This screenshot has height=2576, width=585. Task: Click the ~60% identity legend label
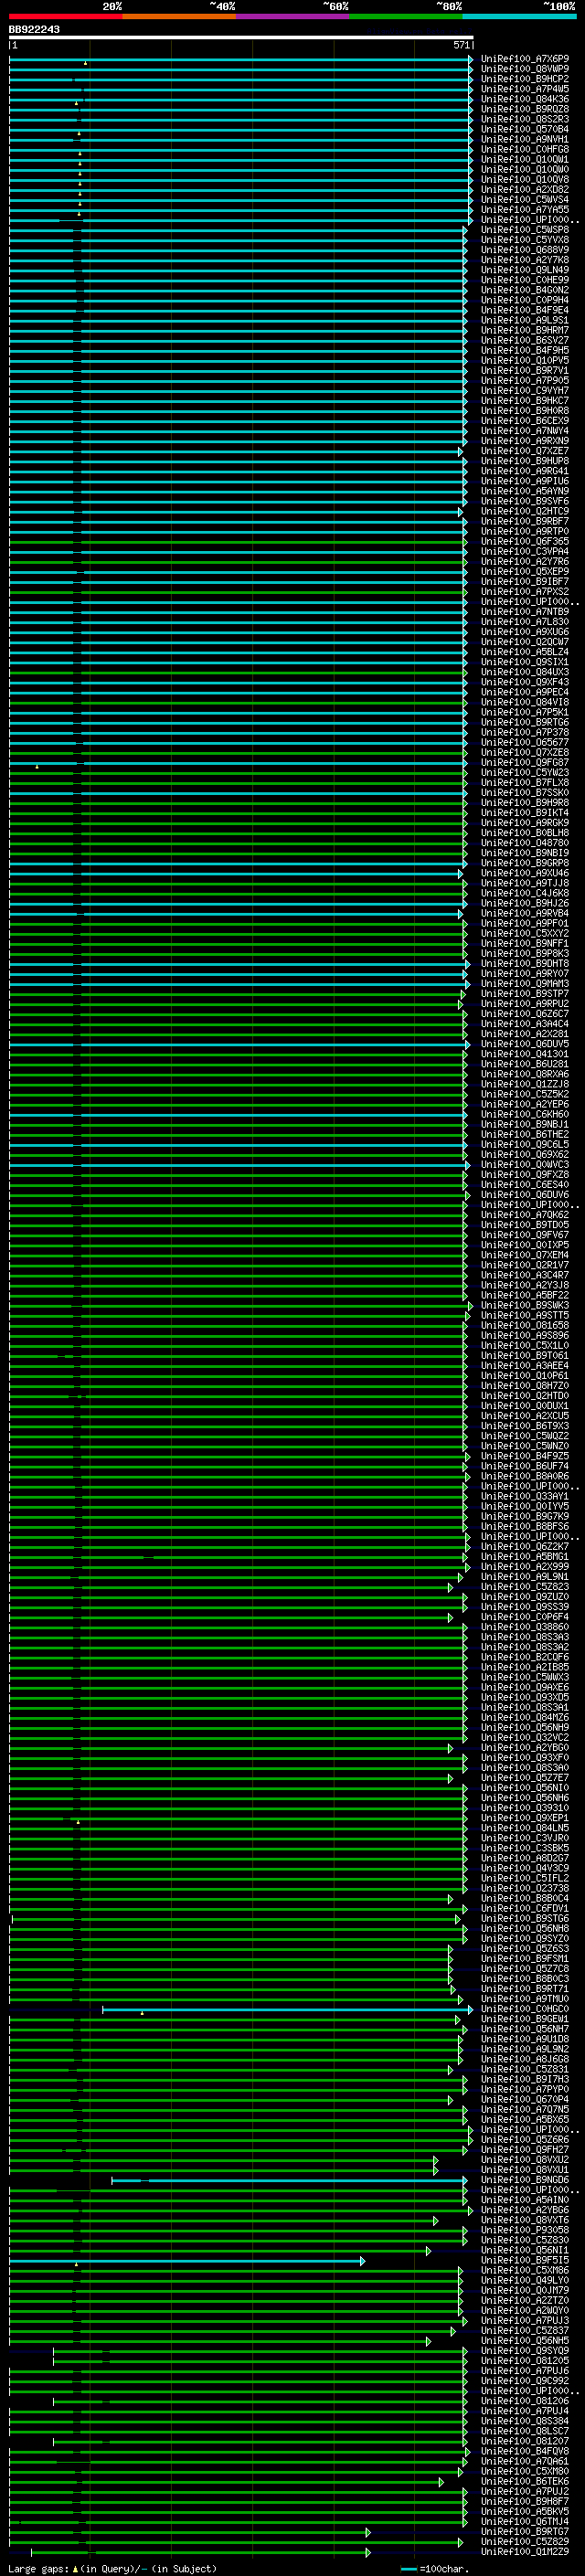[335, 6]
